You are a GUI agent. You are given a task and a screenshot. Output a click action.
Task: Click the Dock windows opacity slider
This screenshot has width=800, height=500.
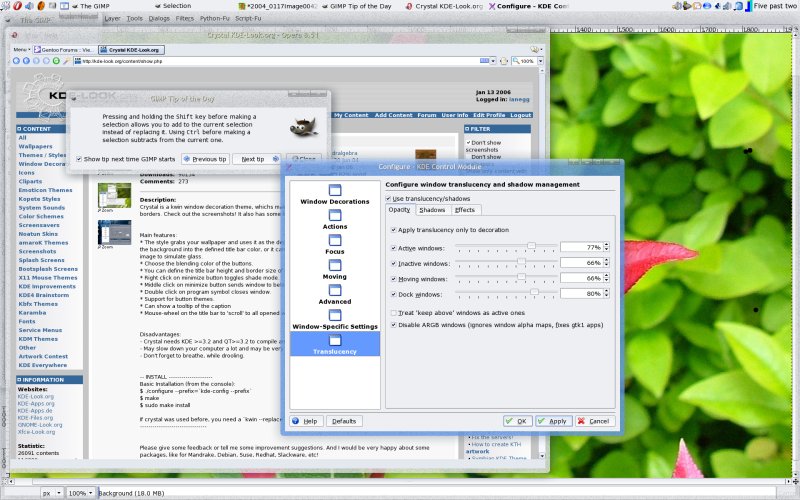pyautogui.click(x=506, y=293)
